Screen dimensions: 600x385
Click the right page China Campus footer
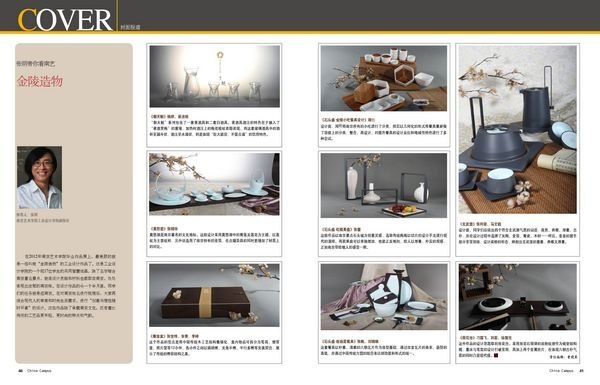point(566,371)
